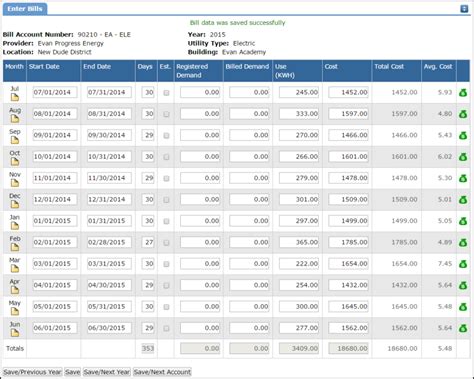Open the note icon for Apr

tap(15, 290)
